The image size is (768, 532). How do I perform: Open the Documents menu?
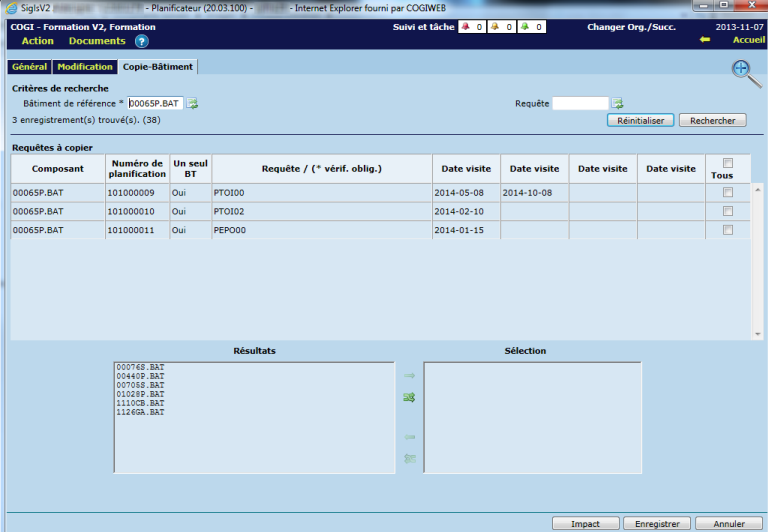pos(97,41)
